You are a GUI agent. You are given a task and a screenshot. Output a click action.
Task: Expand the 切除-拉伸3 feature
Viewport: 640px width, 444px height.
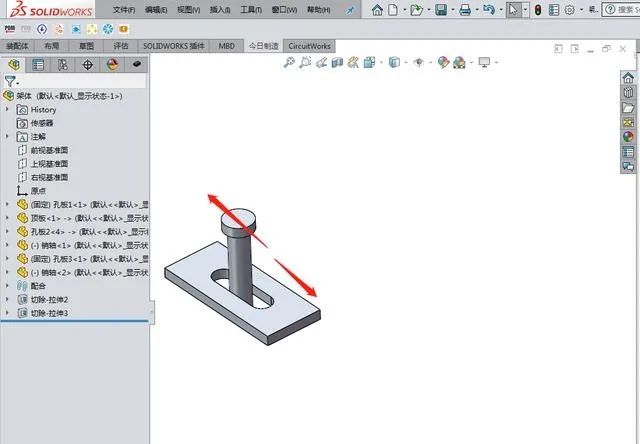click(7, 313)
